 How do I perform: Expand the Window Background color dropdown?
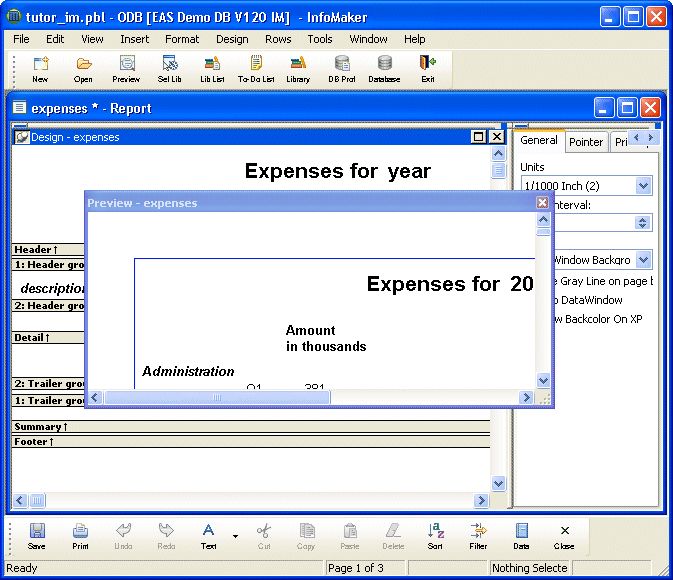click(x=643, y=259)
